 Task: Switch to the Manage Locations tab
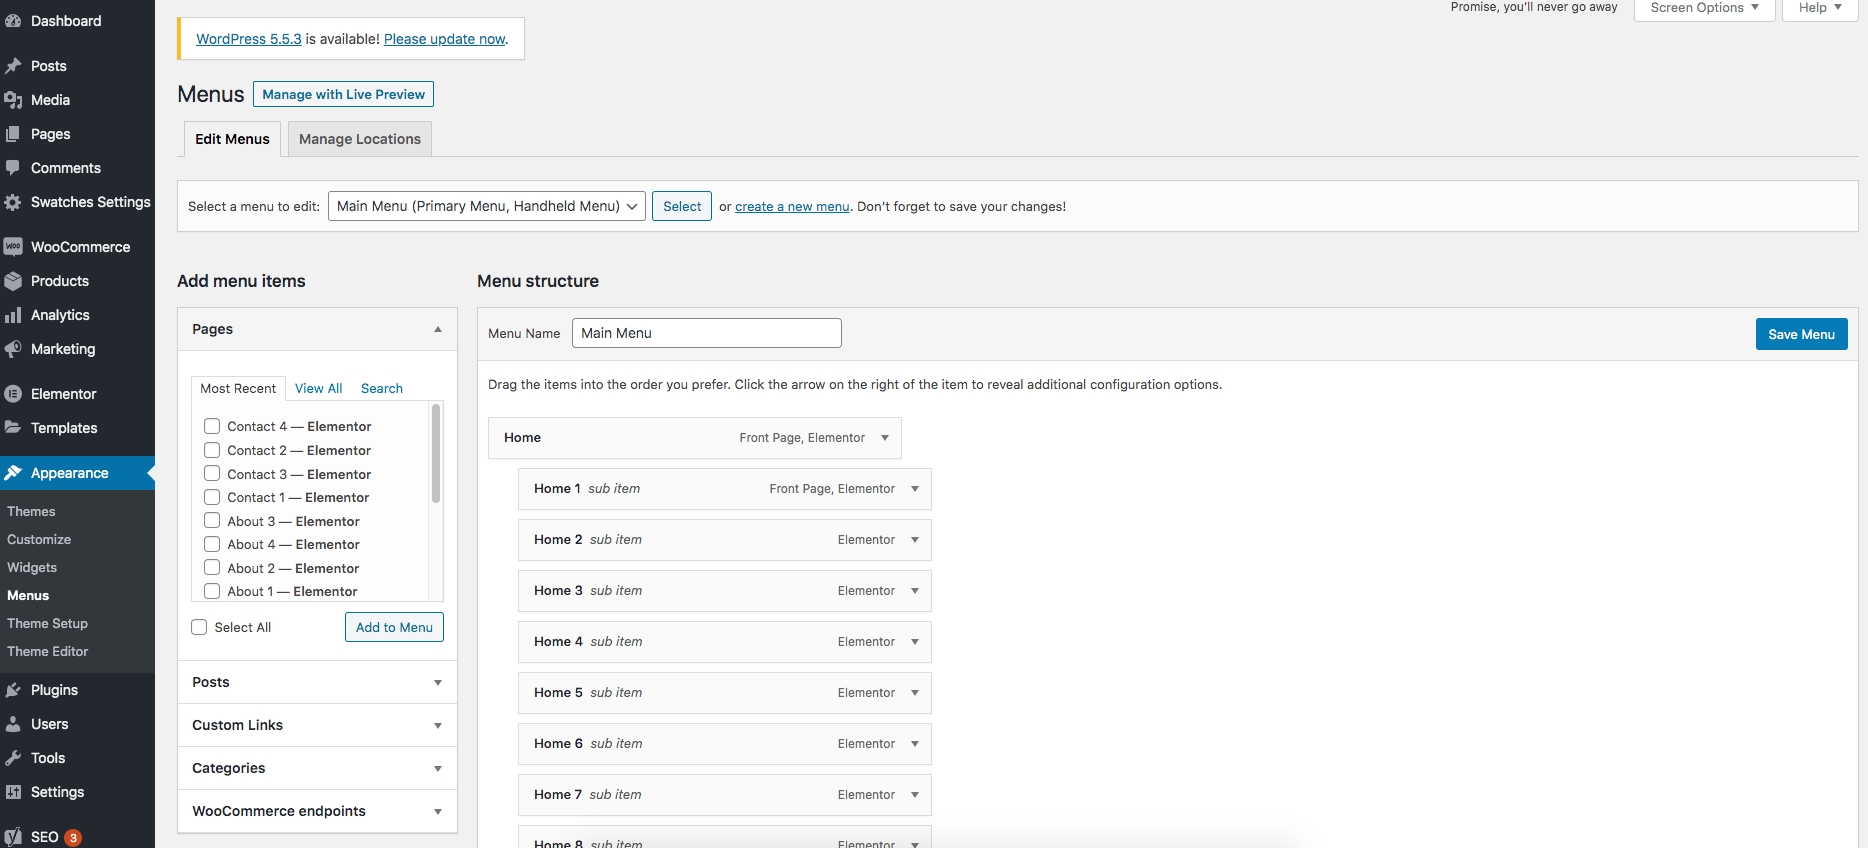click(359, 139)
